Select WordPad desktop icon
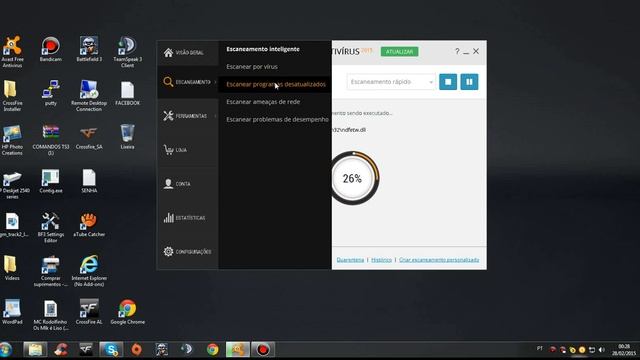The width and height of the screenshot is (640, 360). [12, 312]
